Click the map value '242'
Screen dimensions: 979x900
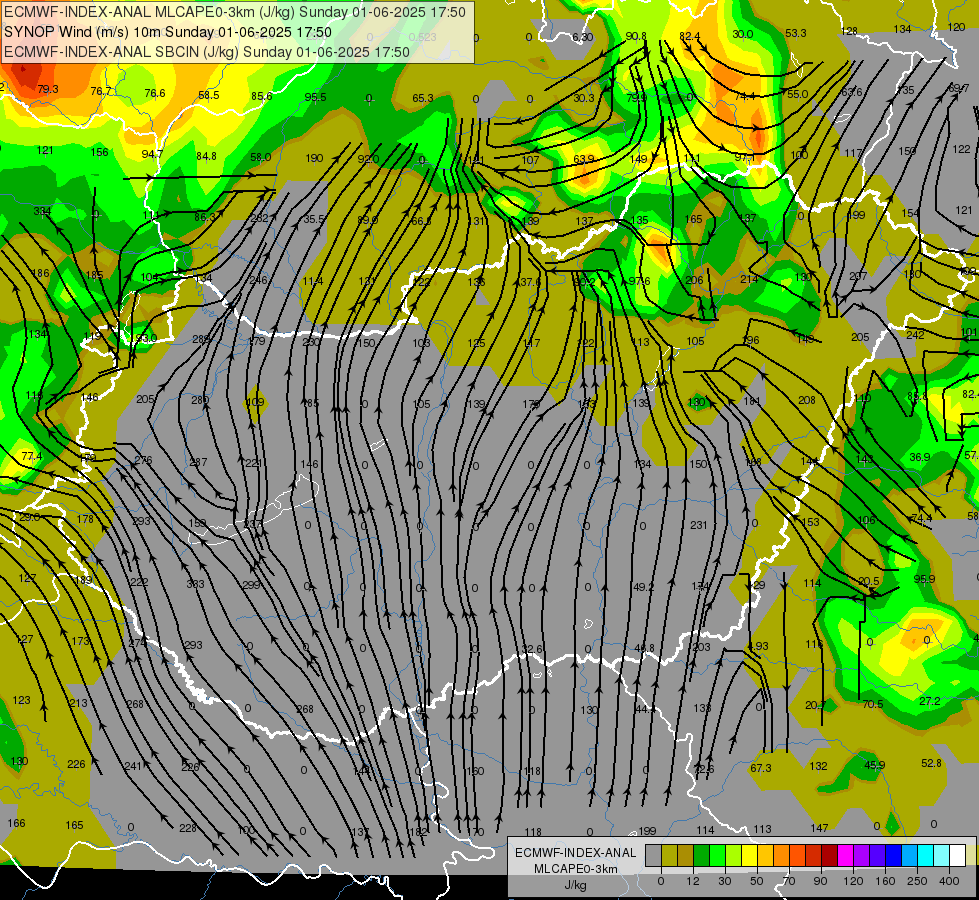915,335
